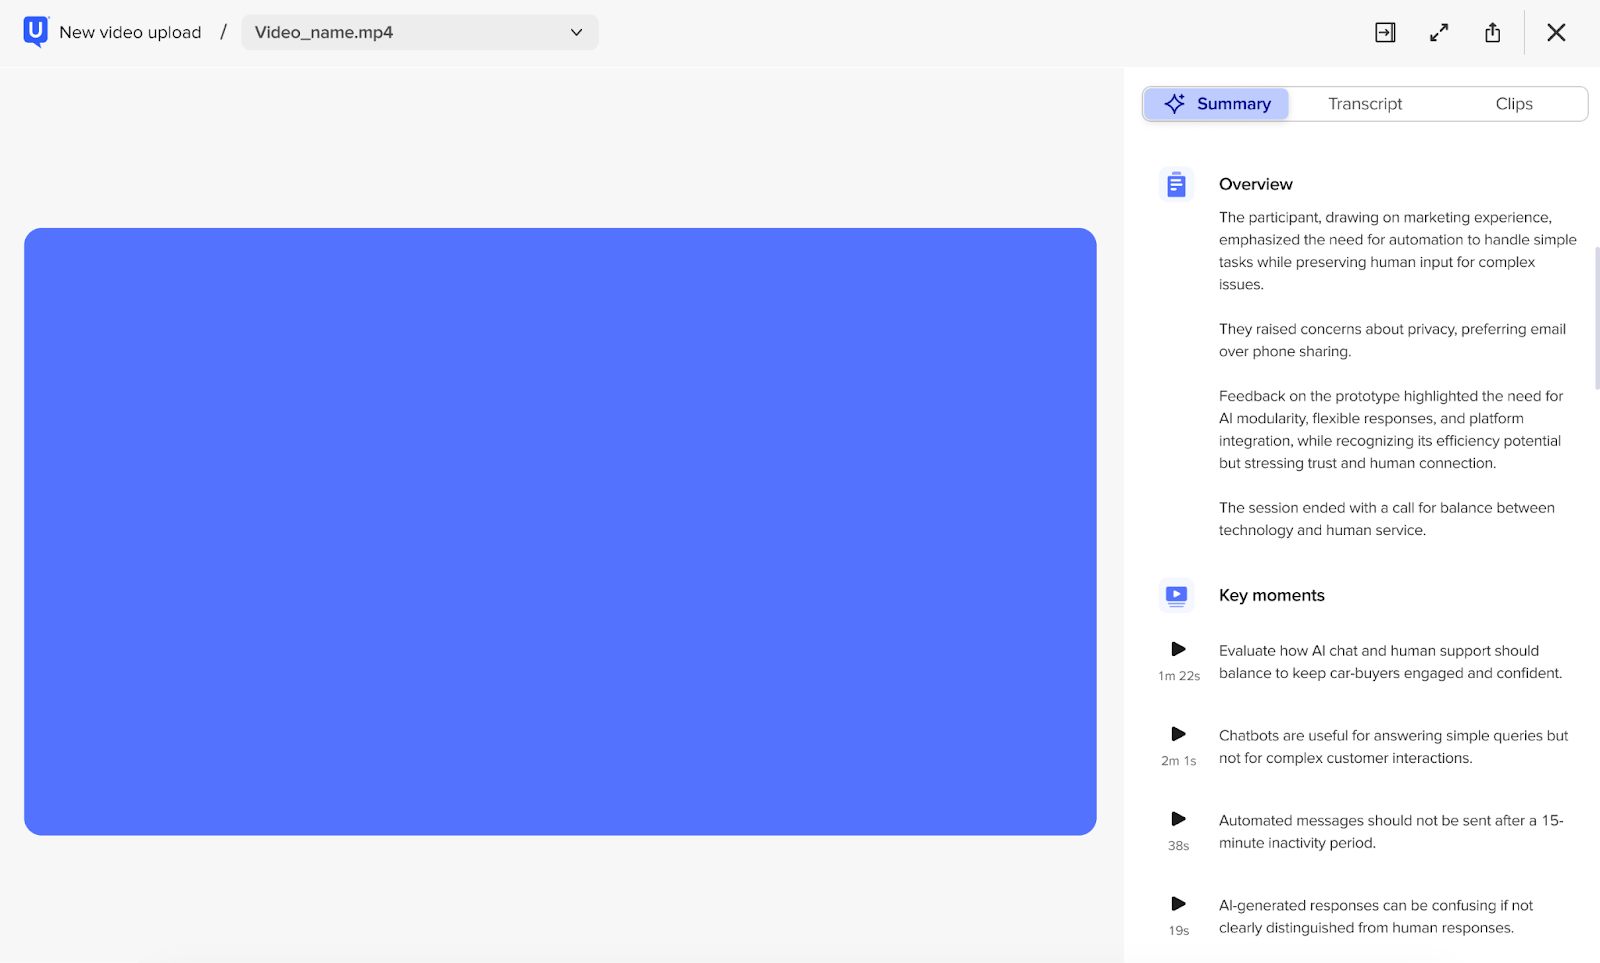Click the blue video player area

560,531
